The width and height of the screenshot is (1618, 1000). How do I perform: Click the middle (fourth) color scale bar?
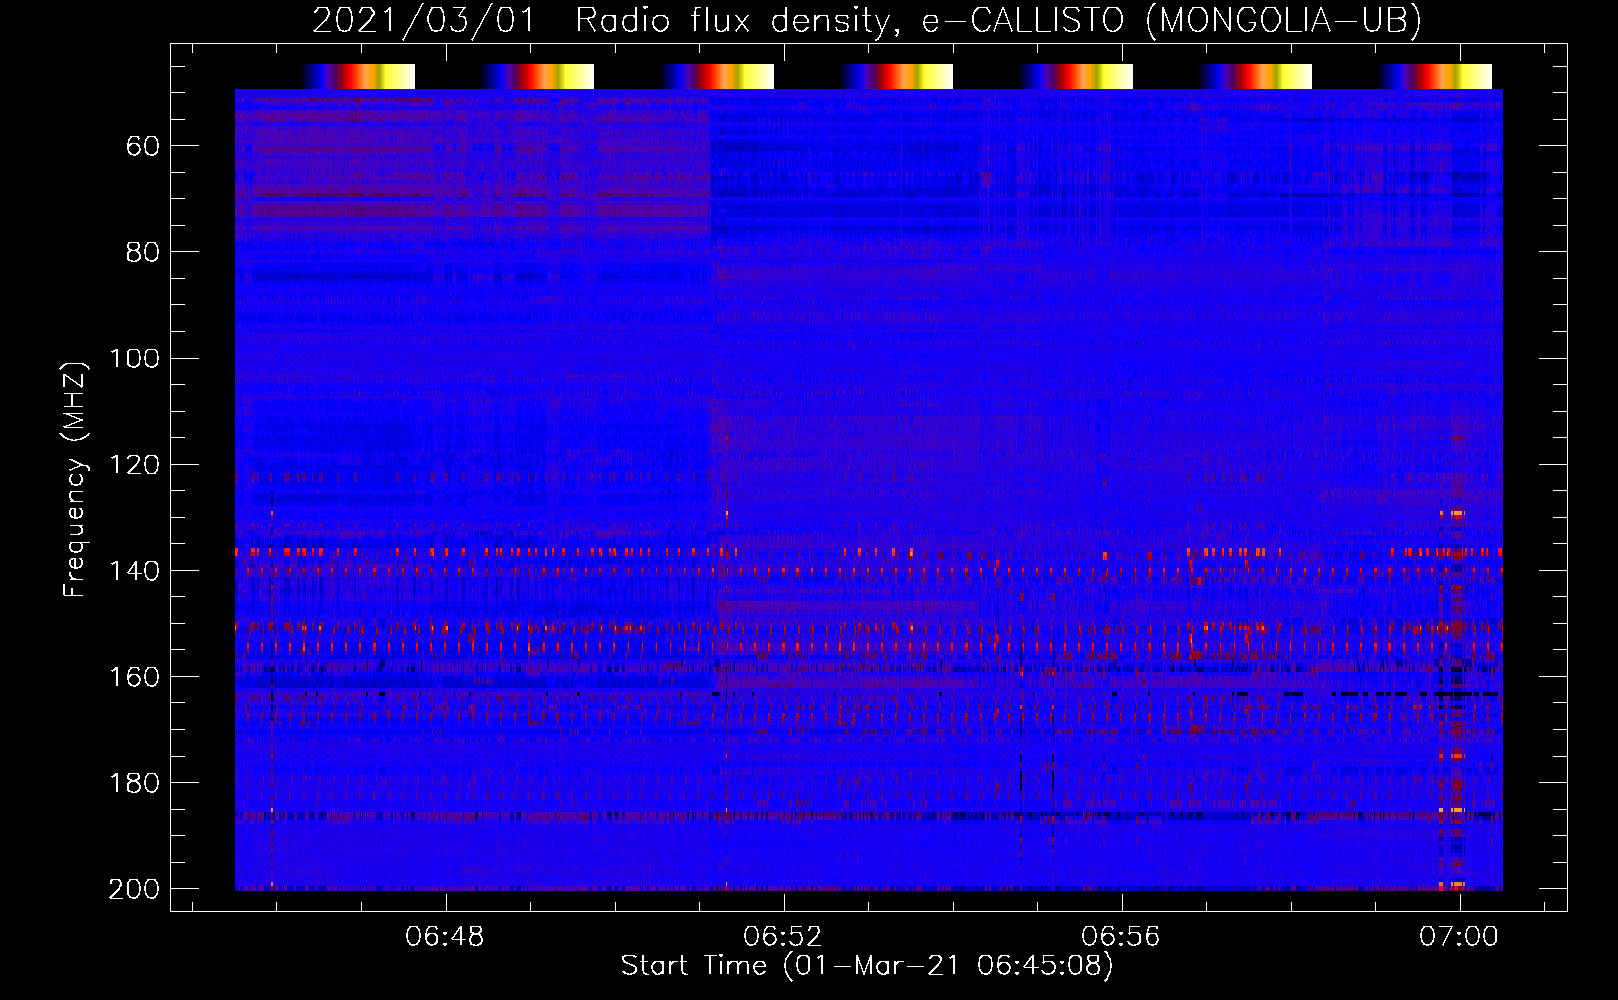click(897, 76)
